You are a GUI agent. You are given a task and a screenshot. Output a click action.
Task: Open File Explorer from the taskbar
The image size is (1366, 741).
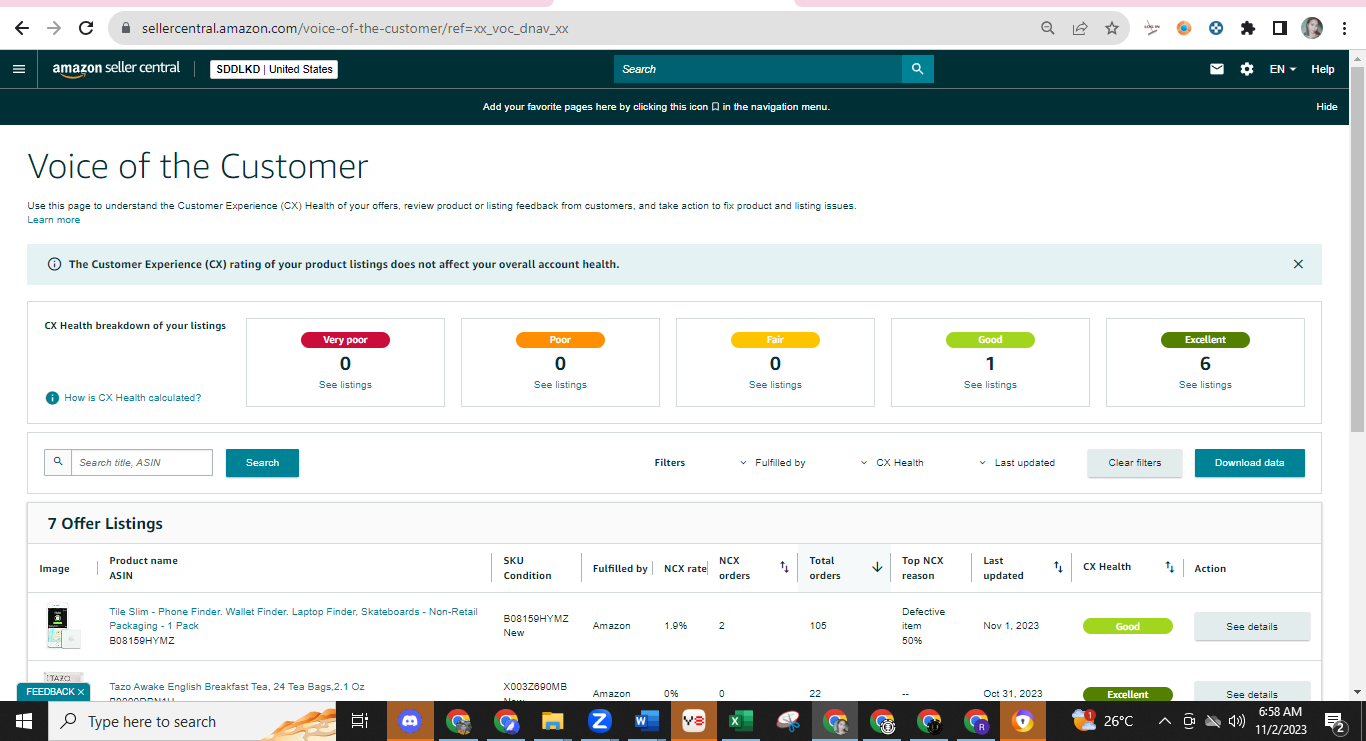pos(553,721)
